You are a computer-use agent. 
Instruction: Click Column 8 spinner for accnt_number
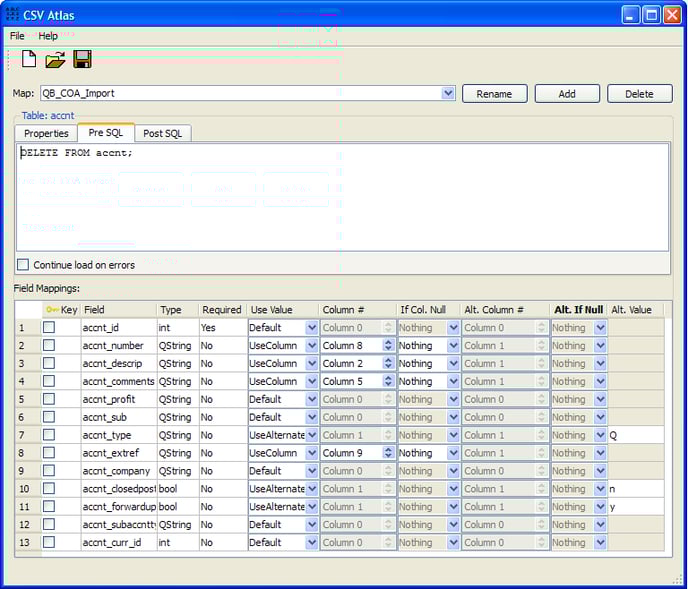388,345
